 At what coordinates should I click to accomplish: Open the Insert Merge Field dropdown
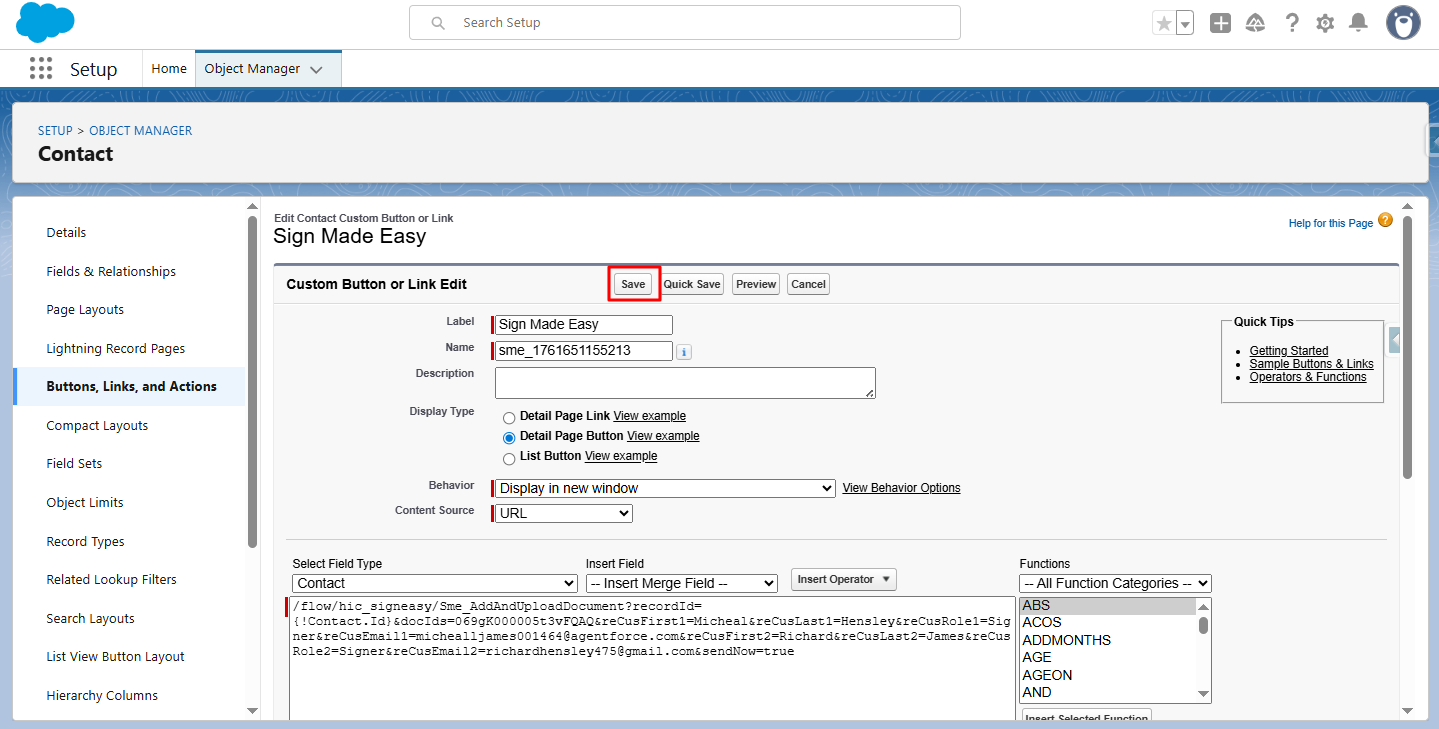(681, 583)
